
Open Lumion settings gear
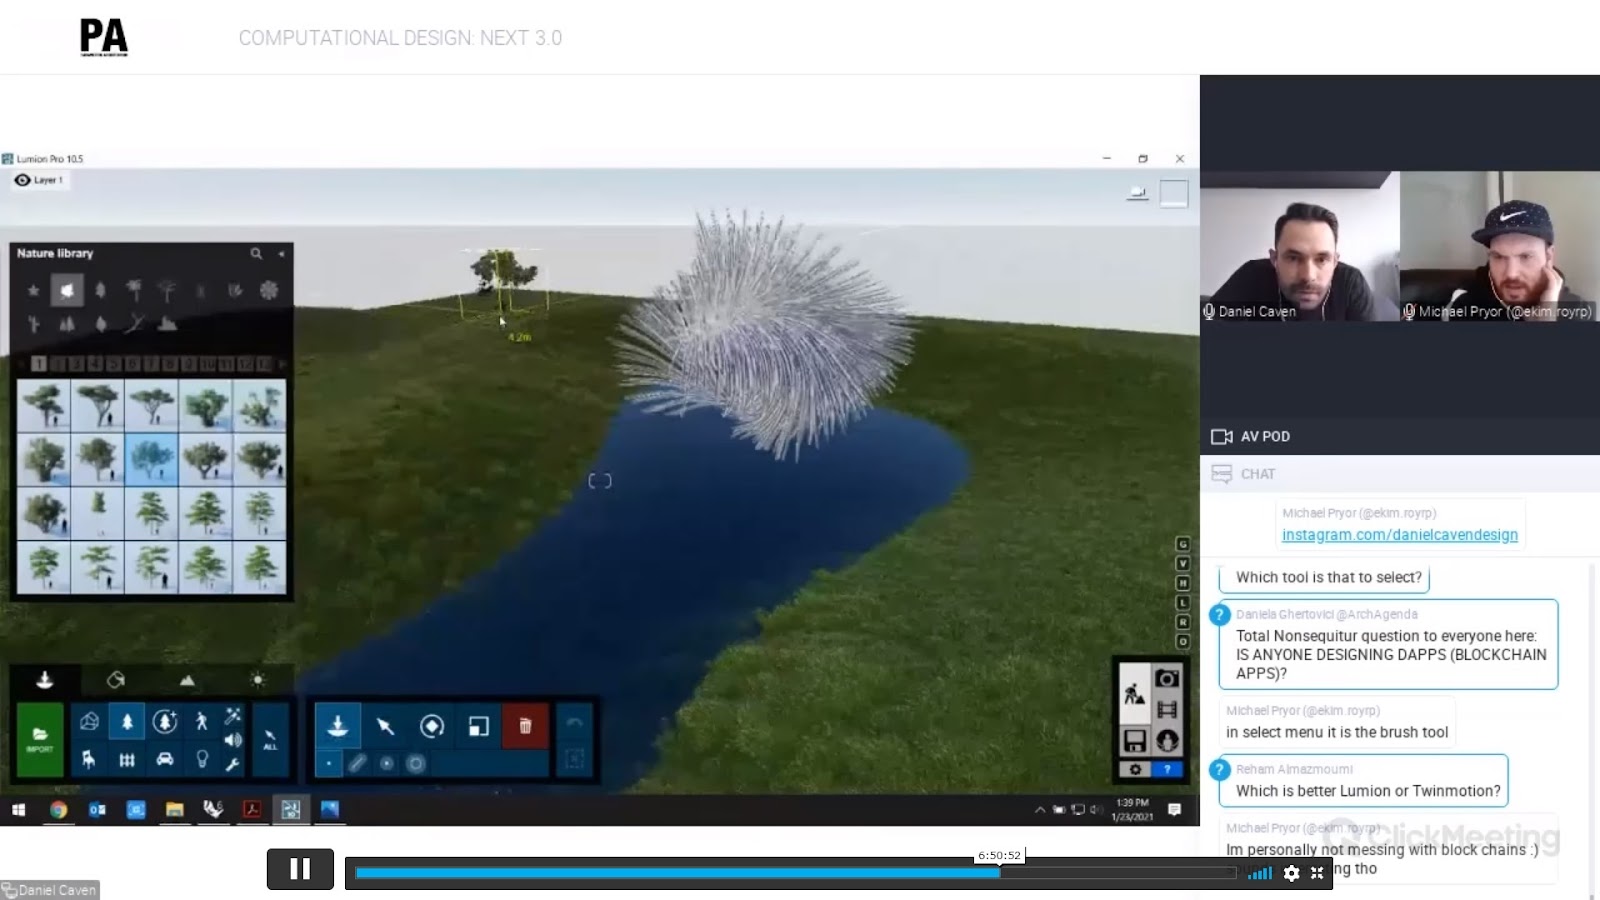pyautogui.click(x=1135, y=769)
